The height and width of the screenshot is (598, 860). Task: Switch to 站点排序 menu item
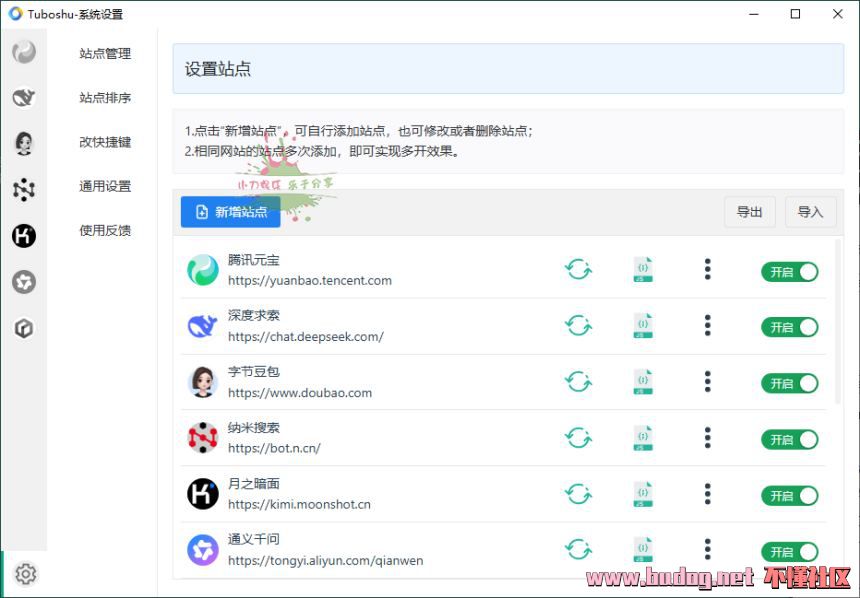[x=105, y=98]
